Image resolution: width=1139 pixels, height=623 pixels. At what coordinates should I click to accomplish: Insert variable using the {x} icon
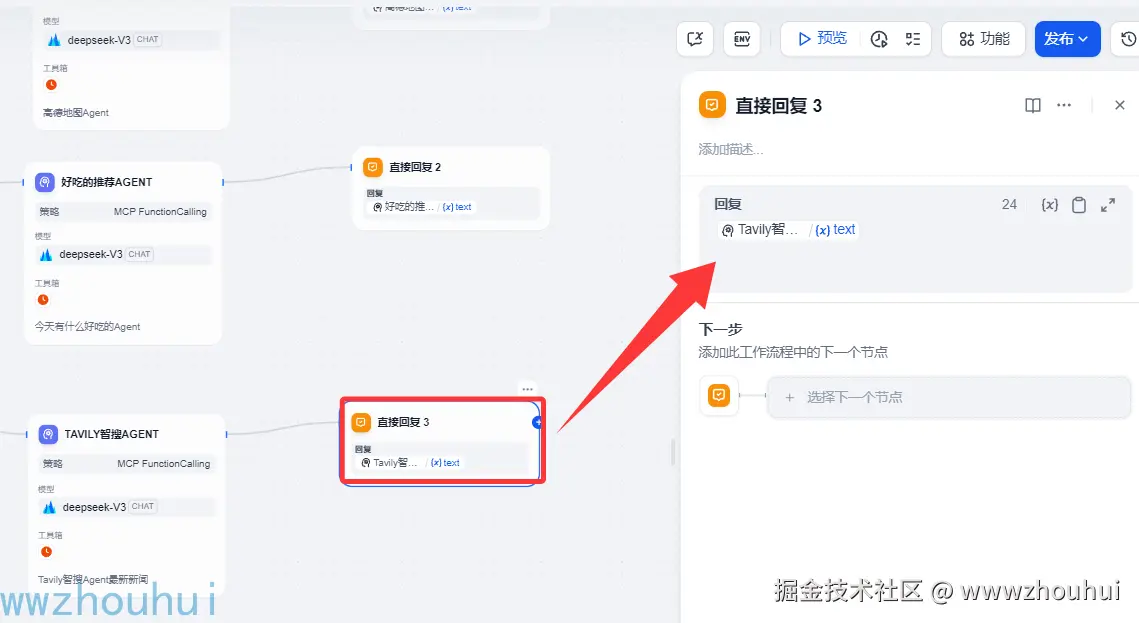pos(1049,205)
